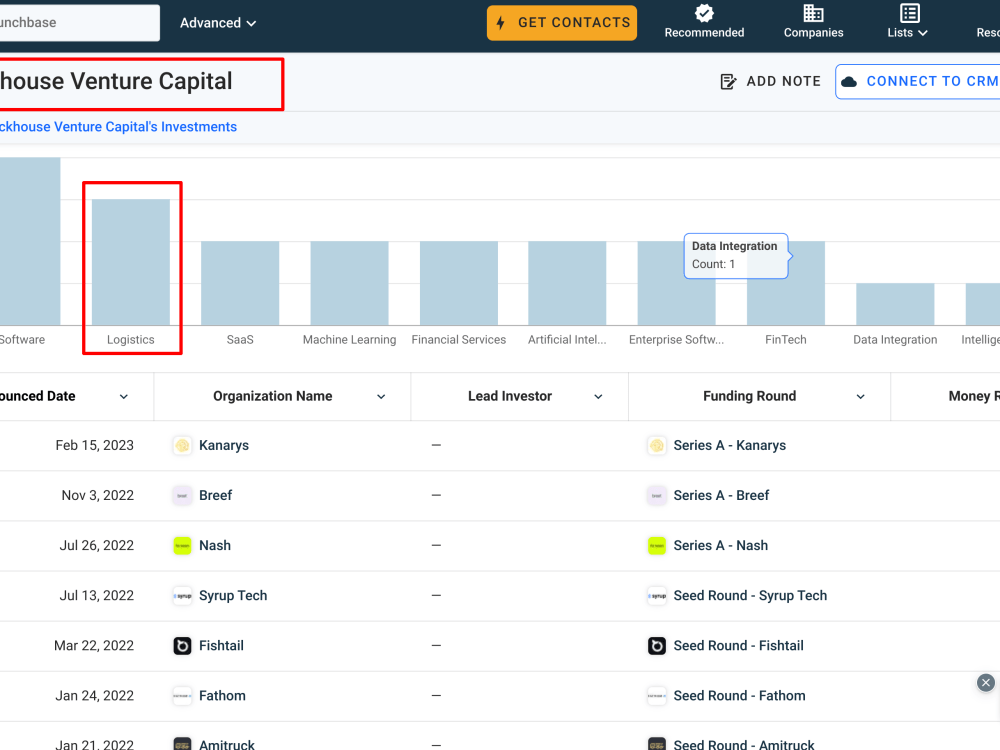Click the Breef company logo

182,495
